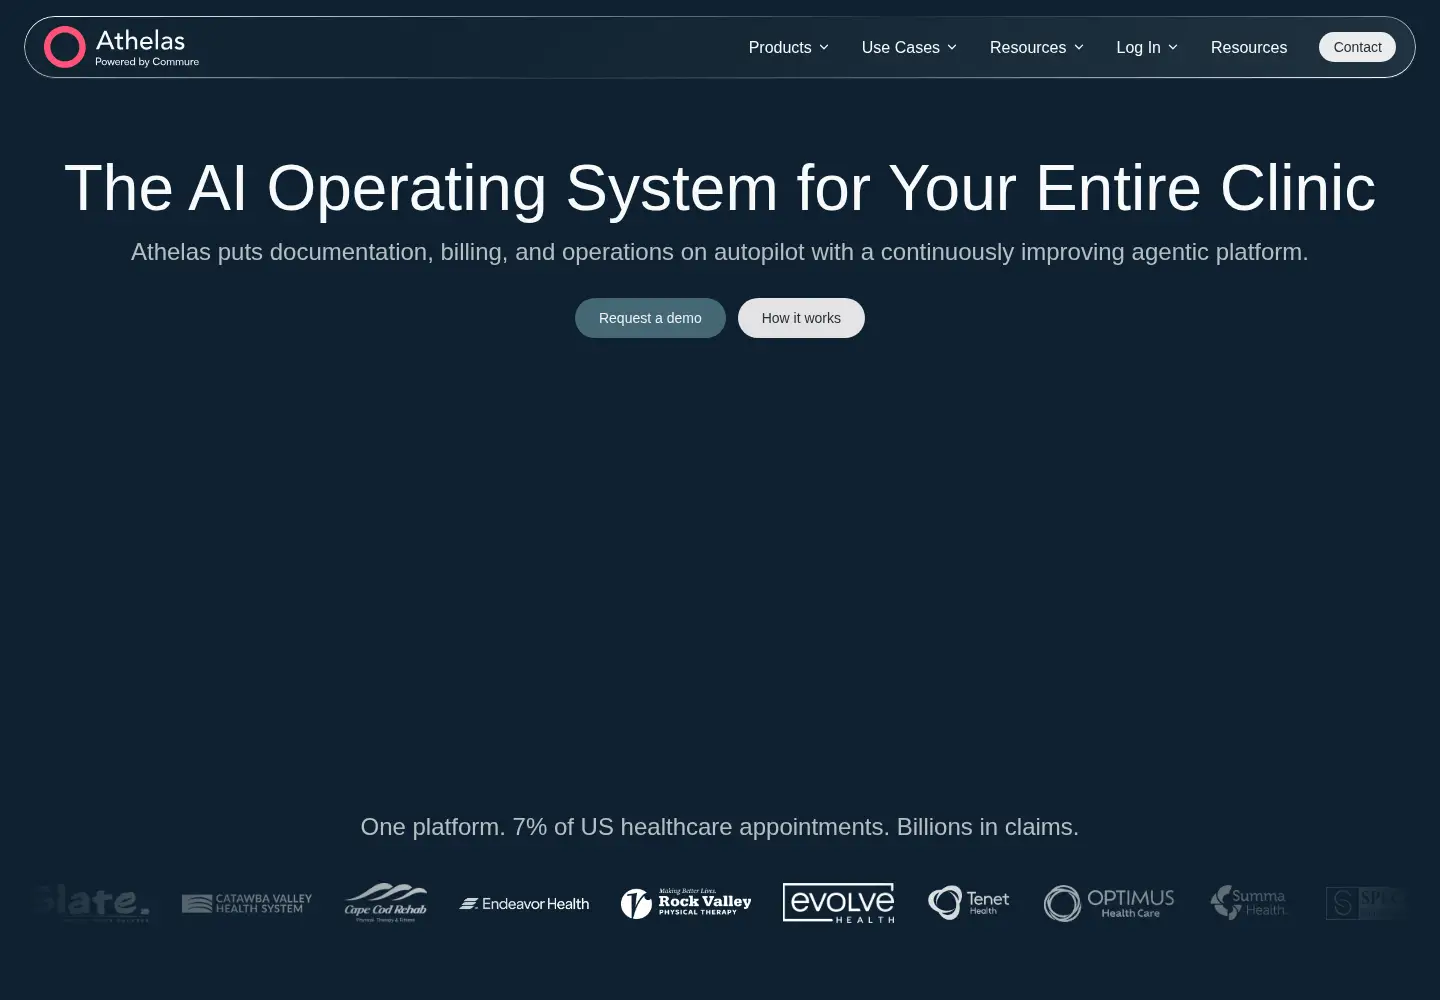The height and width of the screenshot is (1000, 1440).
Task: Click the Evolve Health logo
Action: click(839, 903)
